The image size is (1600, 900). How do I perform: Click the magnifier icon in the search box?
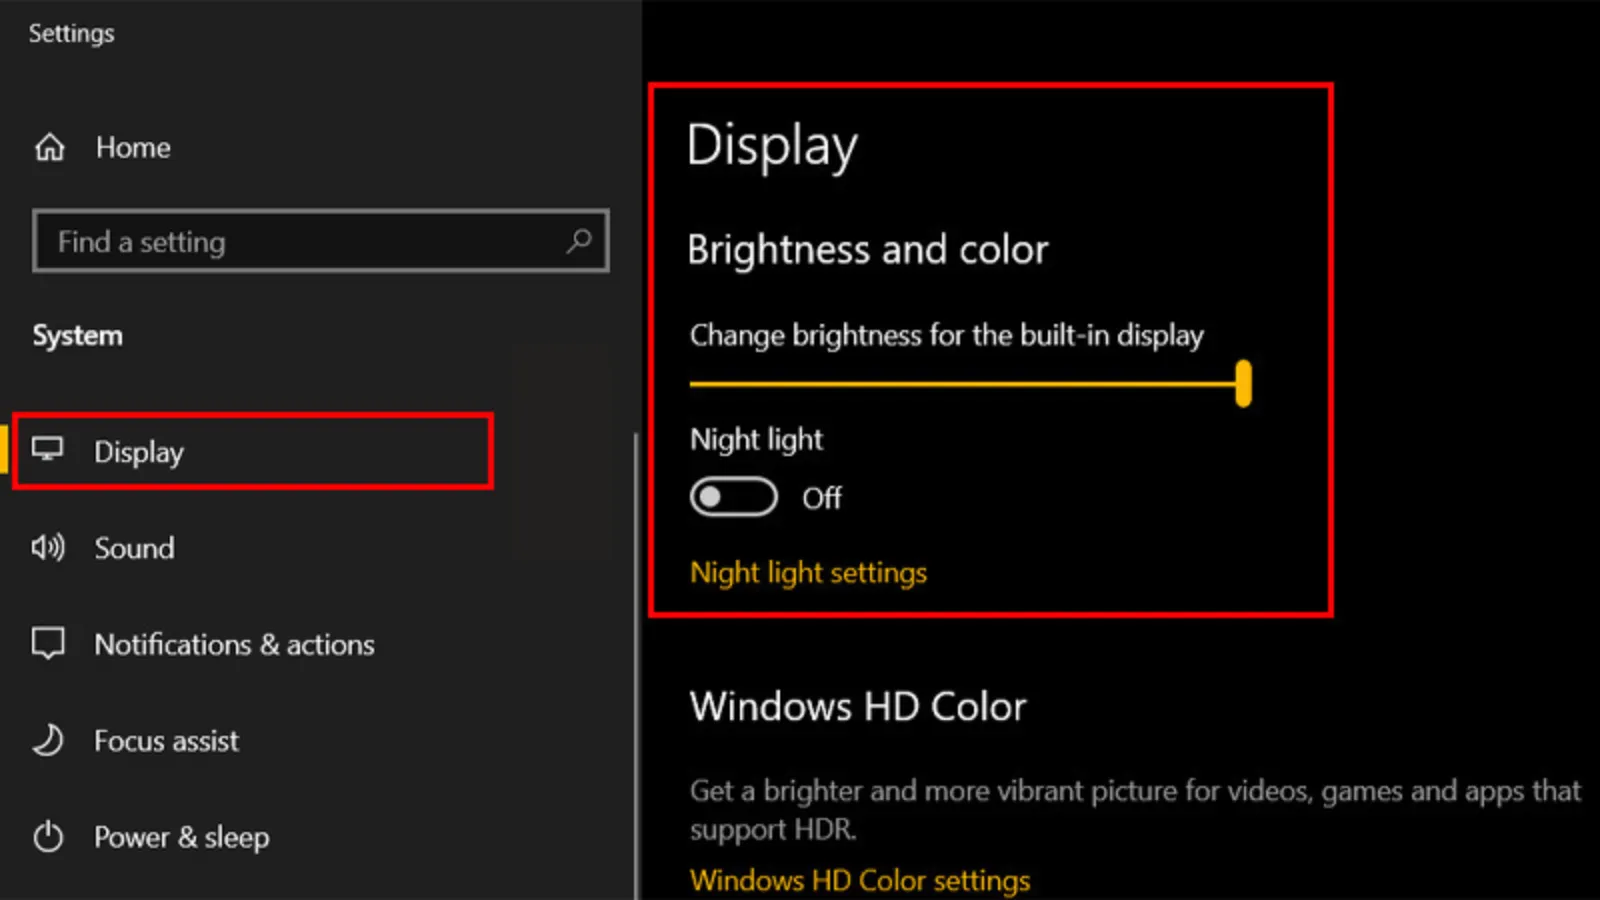(578, 241)
